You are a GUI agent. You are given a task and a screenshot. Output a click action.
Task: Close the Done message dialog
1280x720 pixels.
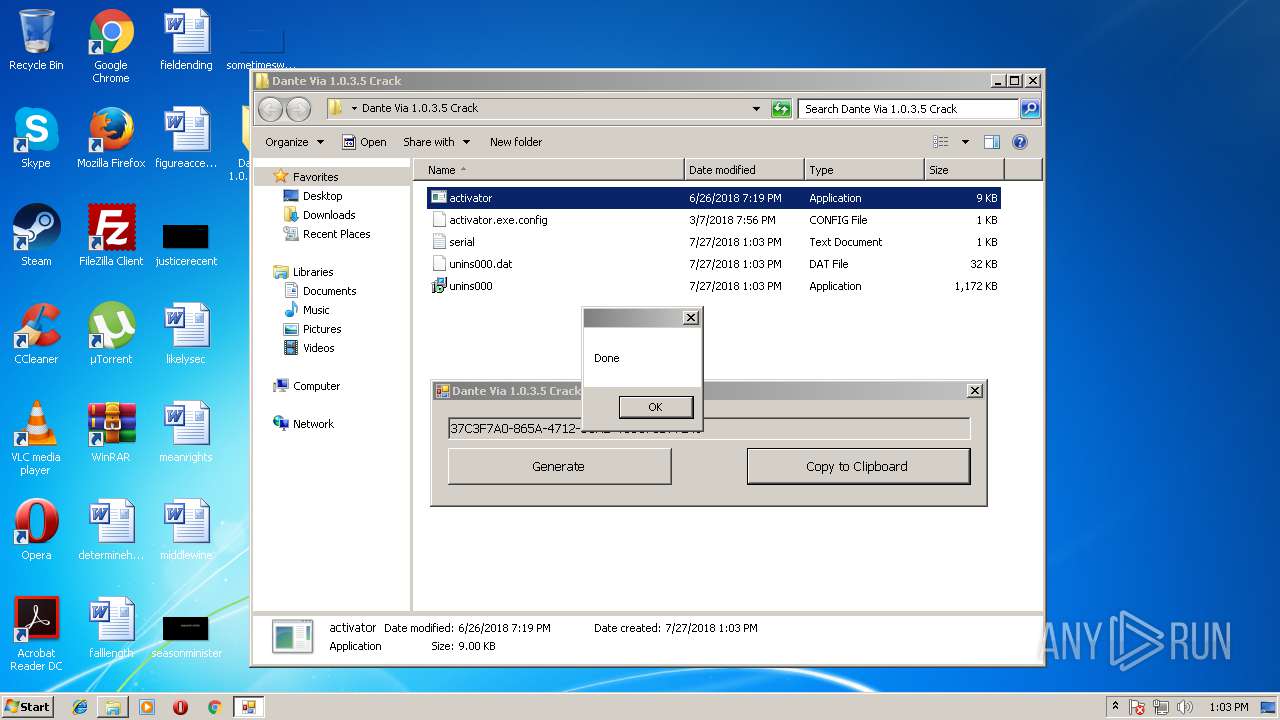pos(690,318)
